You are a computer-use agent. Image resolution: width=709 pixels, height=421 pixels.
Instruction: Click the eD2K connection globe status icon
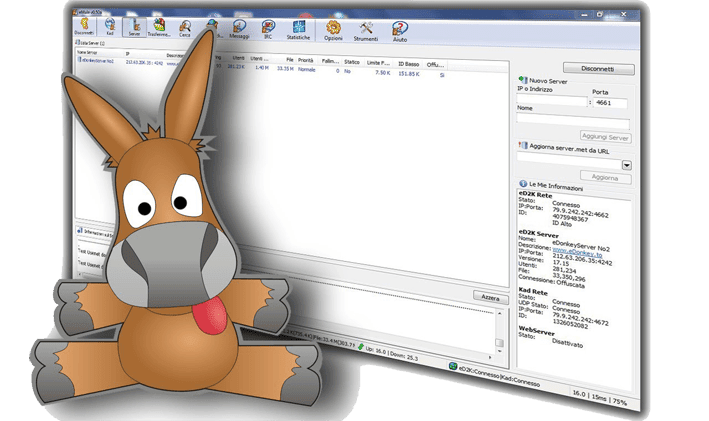tap(453, 366)
